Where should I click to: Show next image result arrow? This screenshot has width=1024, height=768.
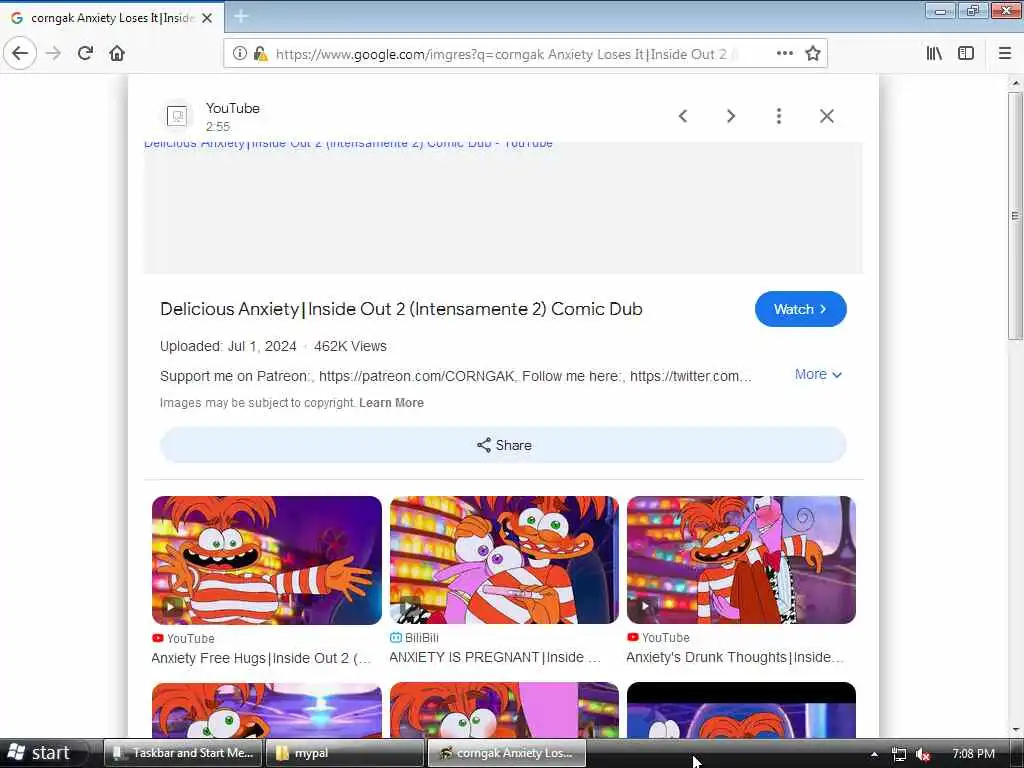[x=731, y=116]
